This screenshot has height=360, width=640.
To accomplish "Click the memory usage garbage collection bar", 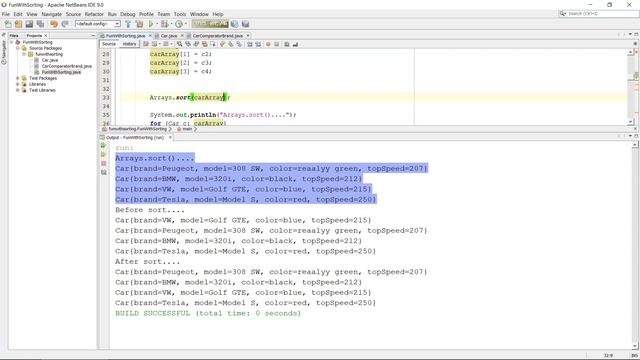I will pos(210,24).
